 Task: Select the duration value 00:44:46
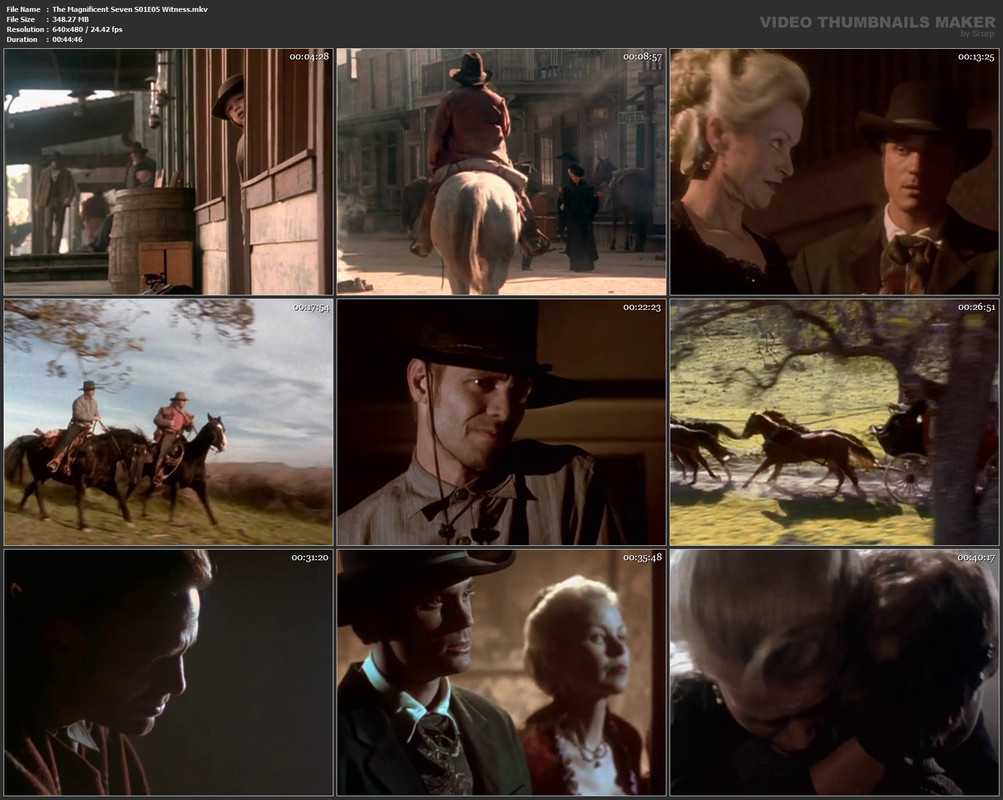pos(67,40)
